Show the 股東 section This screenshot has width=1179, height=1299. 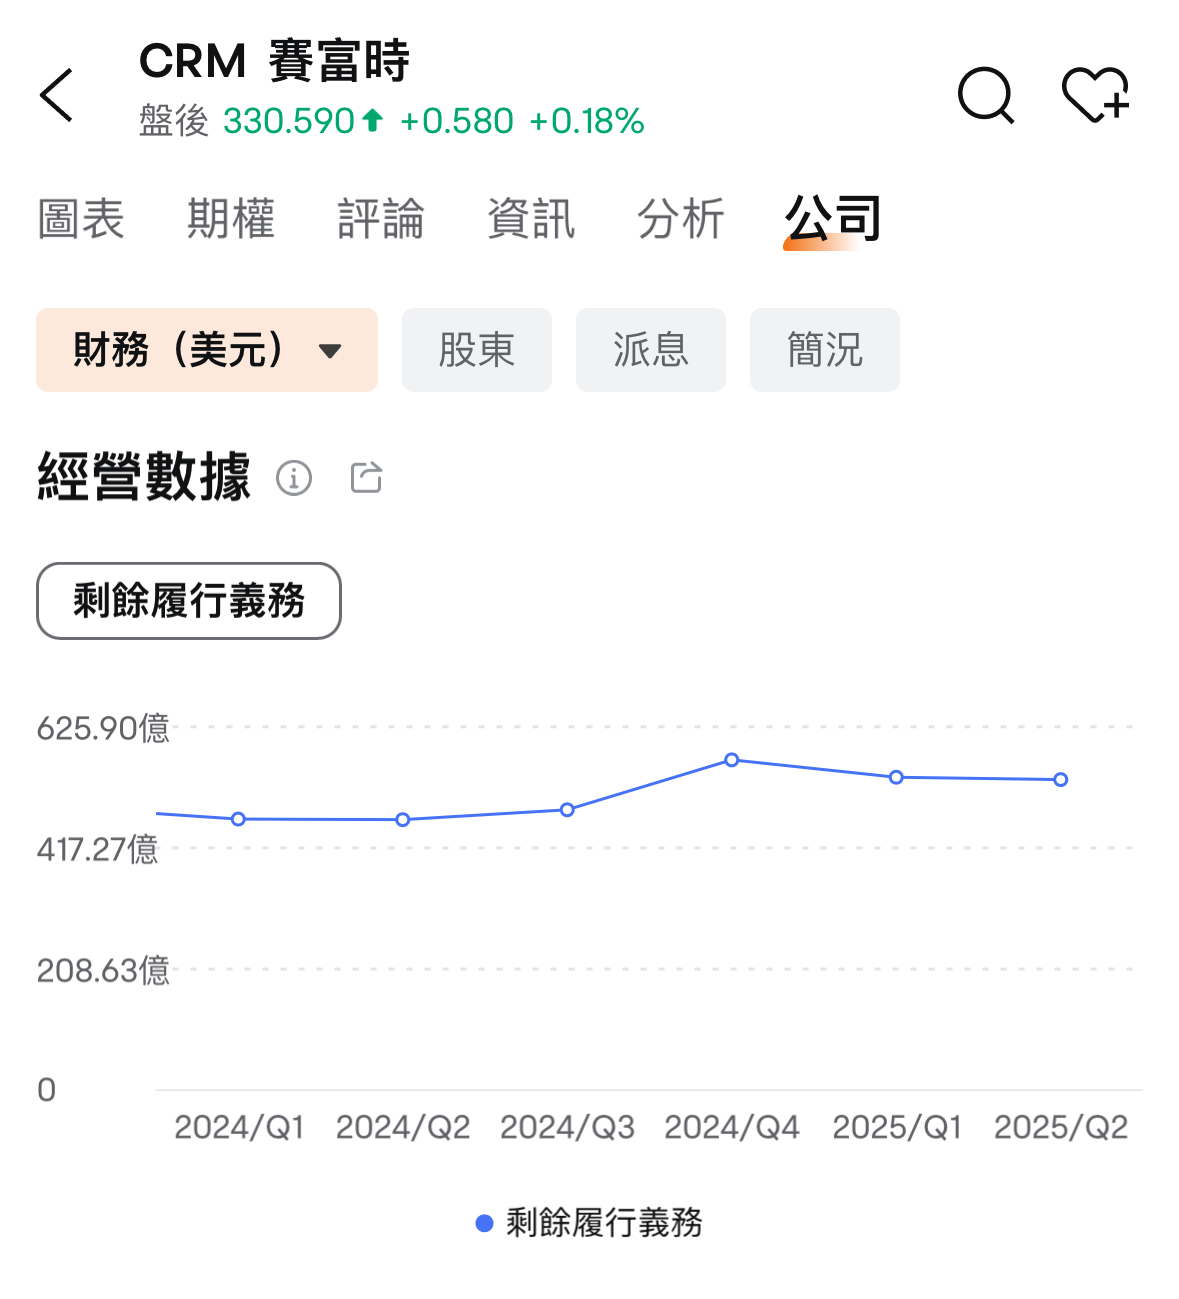tap(477, 350)
